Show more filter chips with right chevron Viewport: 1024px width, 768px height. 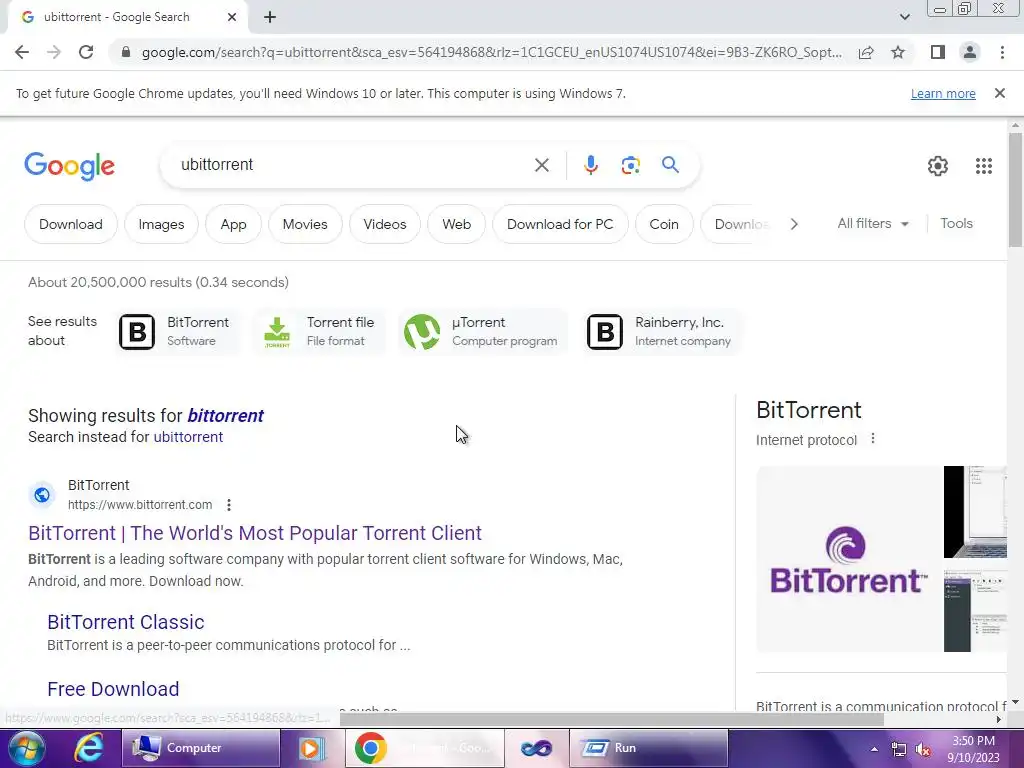coord(793,224)
